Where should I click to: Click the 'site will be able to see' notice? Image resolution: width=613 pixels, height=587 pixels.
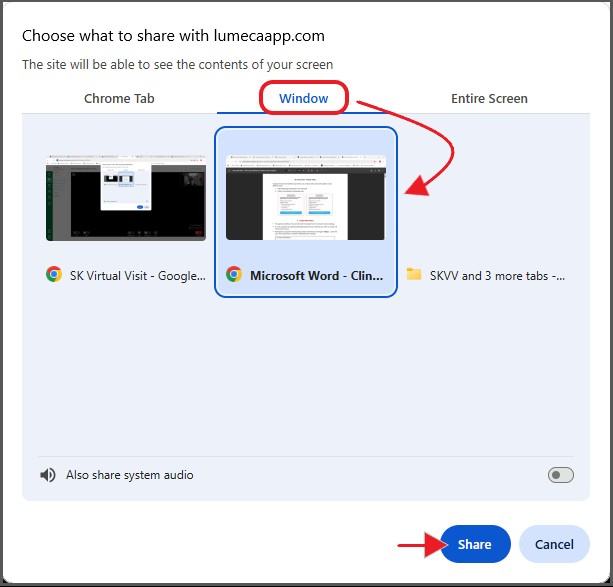[178, 65]
